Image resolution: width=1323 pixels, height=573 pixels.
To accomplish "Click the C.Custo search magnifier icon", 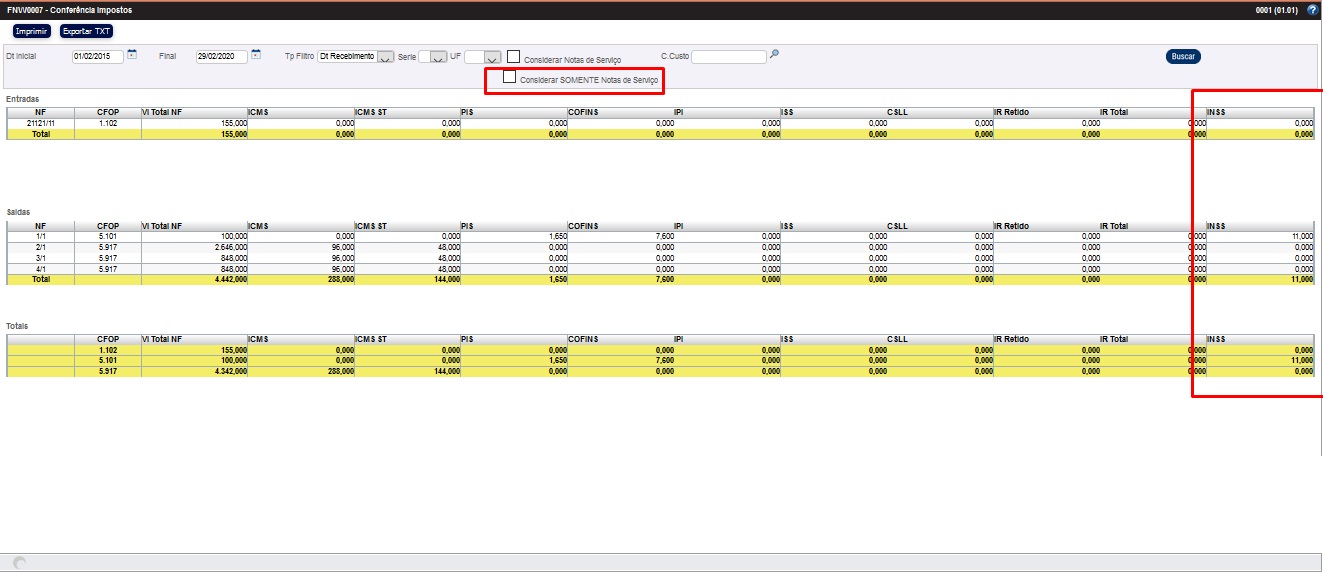I will click(x=774, y=55).
